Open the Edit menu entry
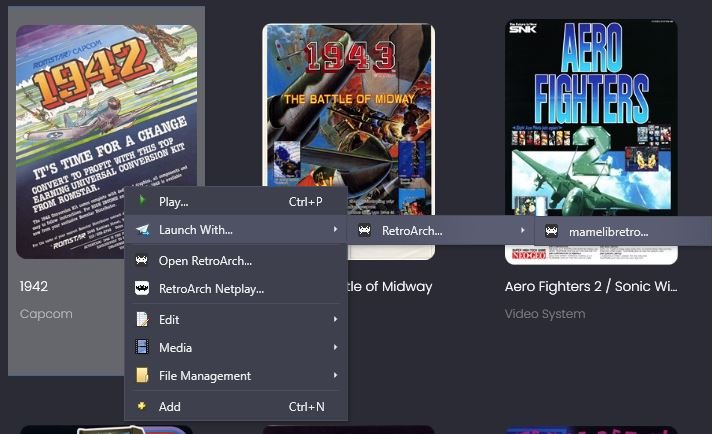This screenshot has height=434, width=712. tap(236, 320)
